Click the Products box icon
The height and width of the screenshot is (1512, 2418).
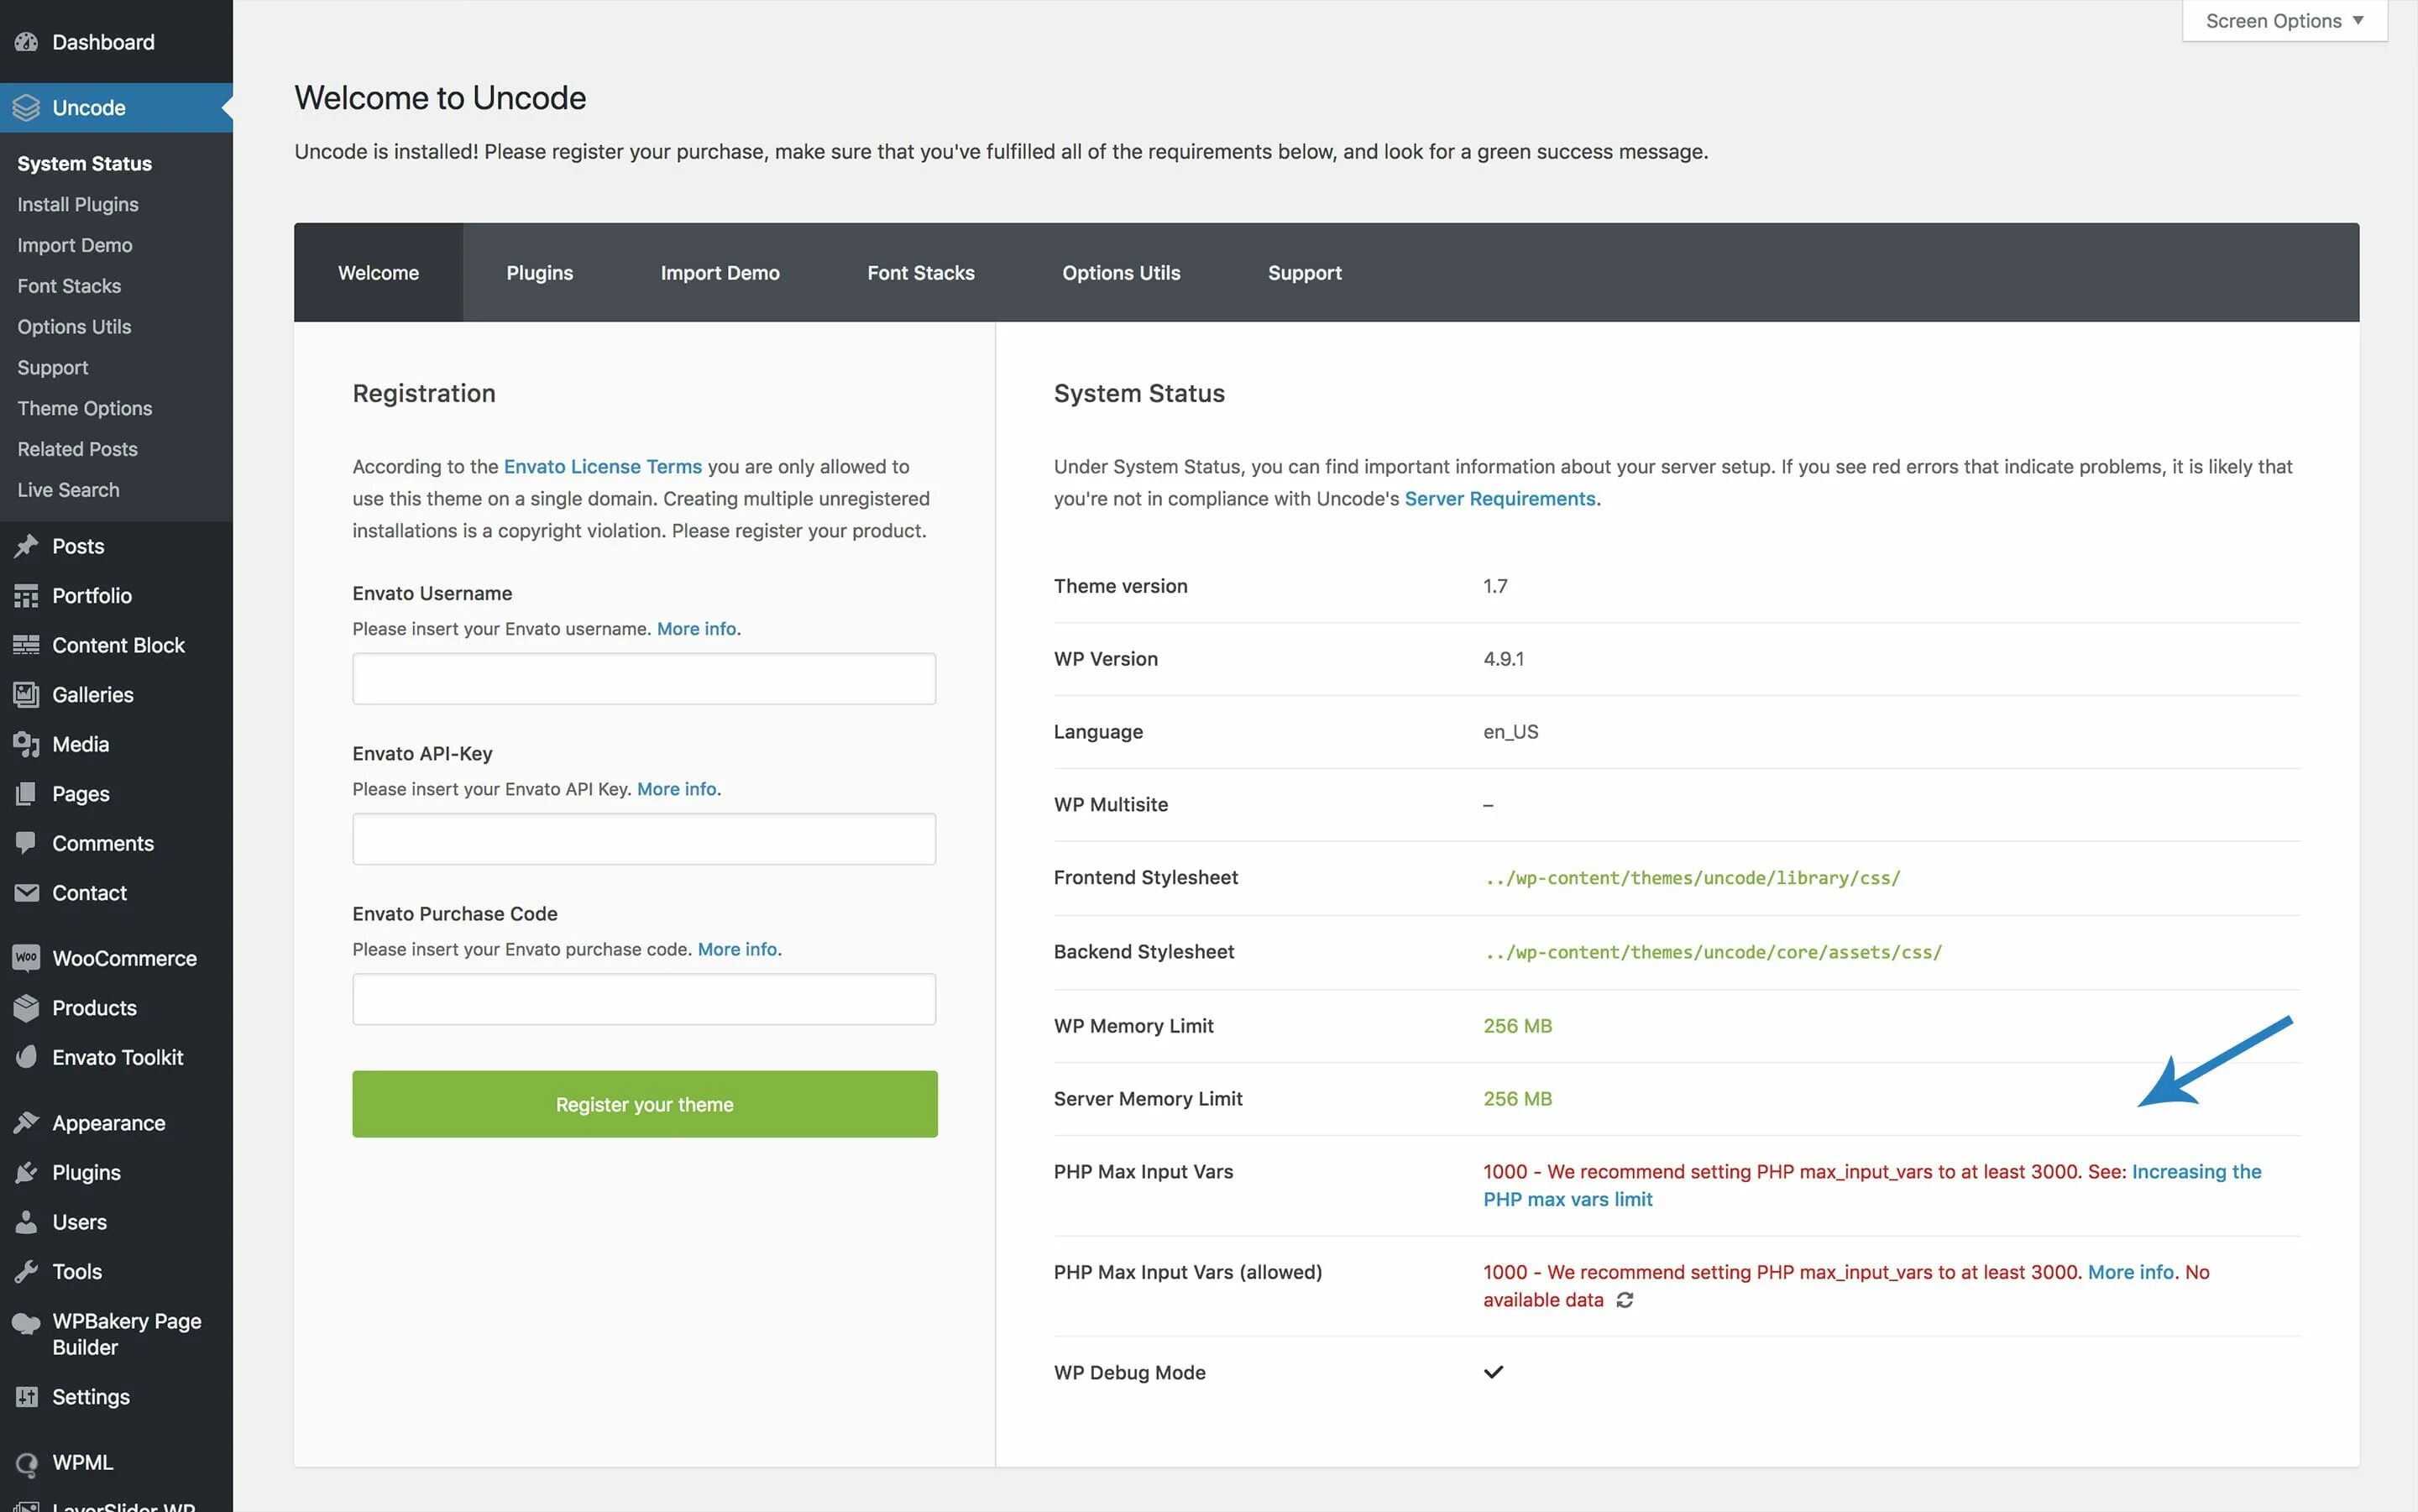tap(26, 1008)
